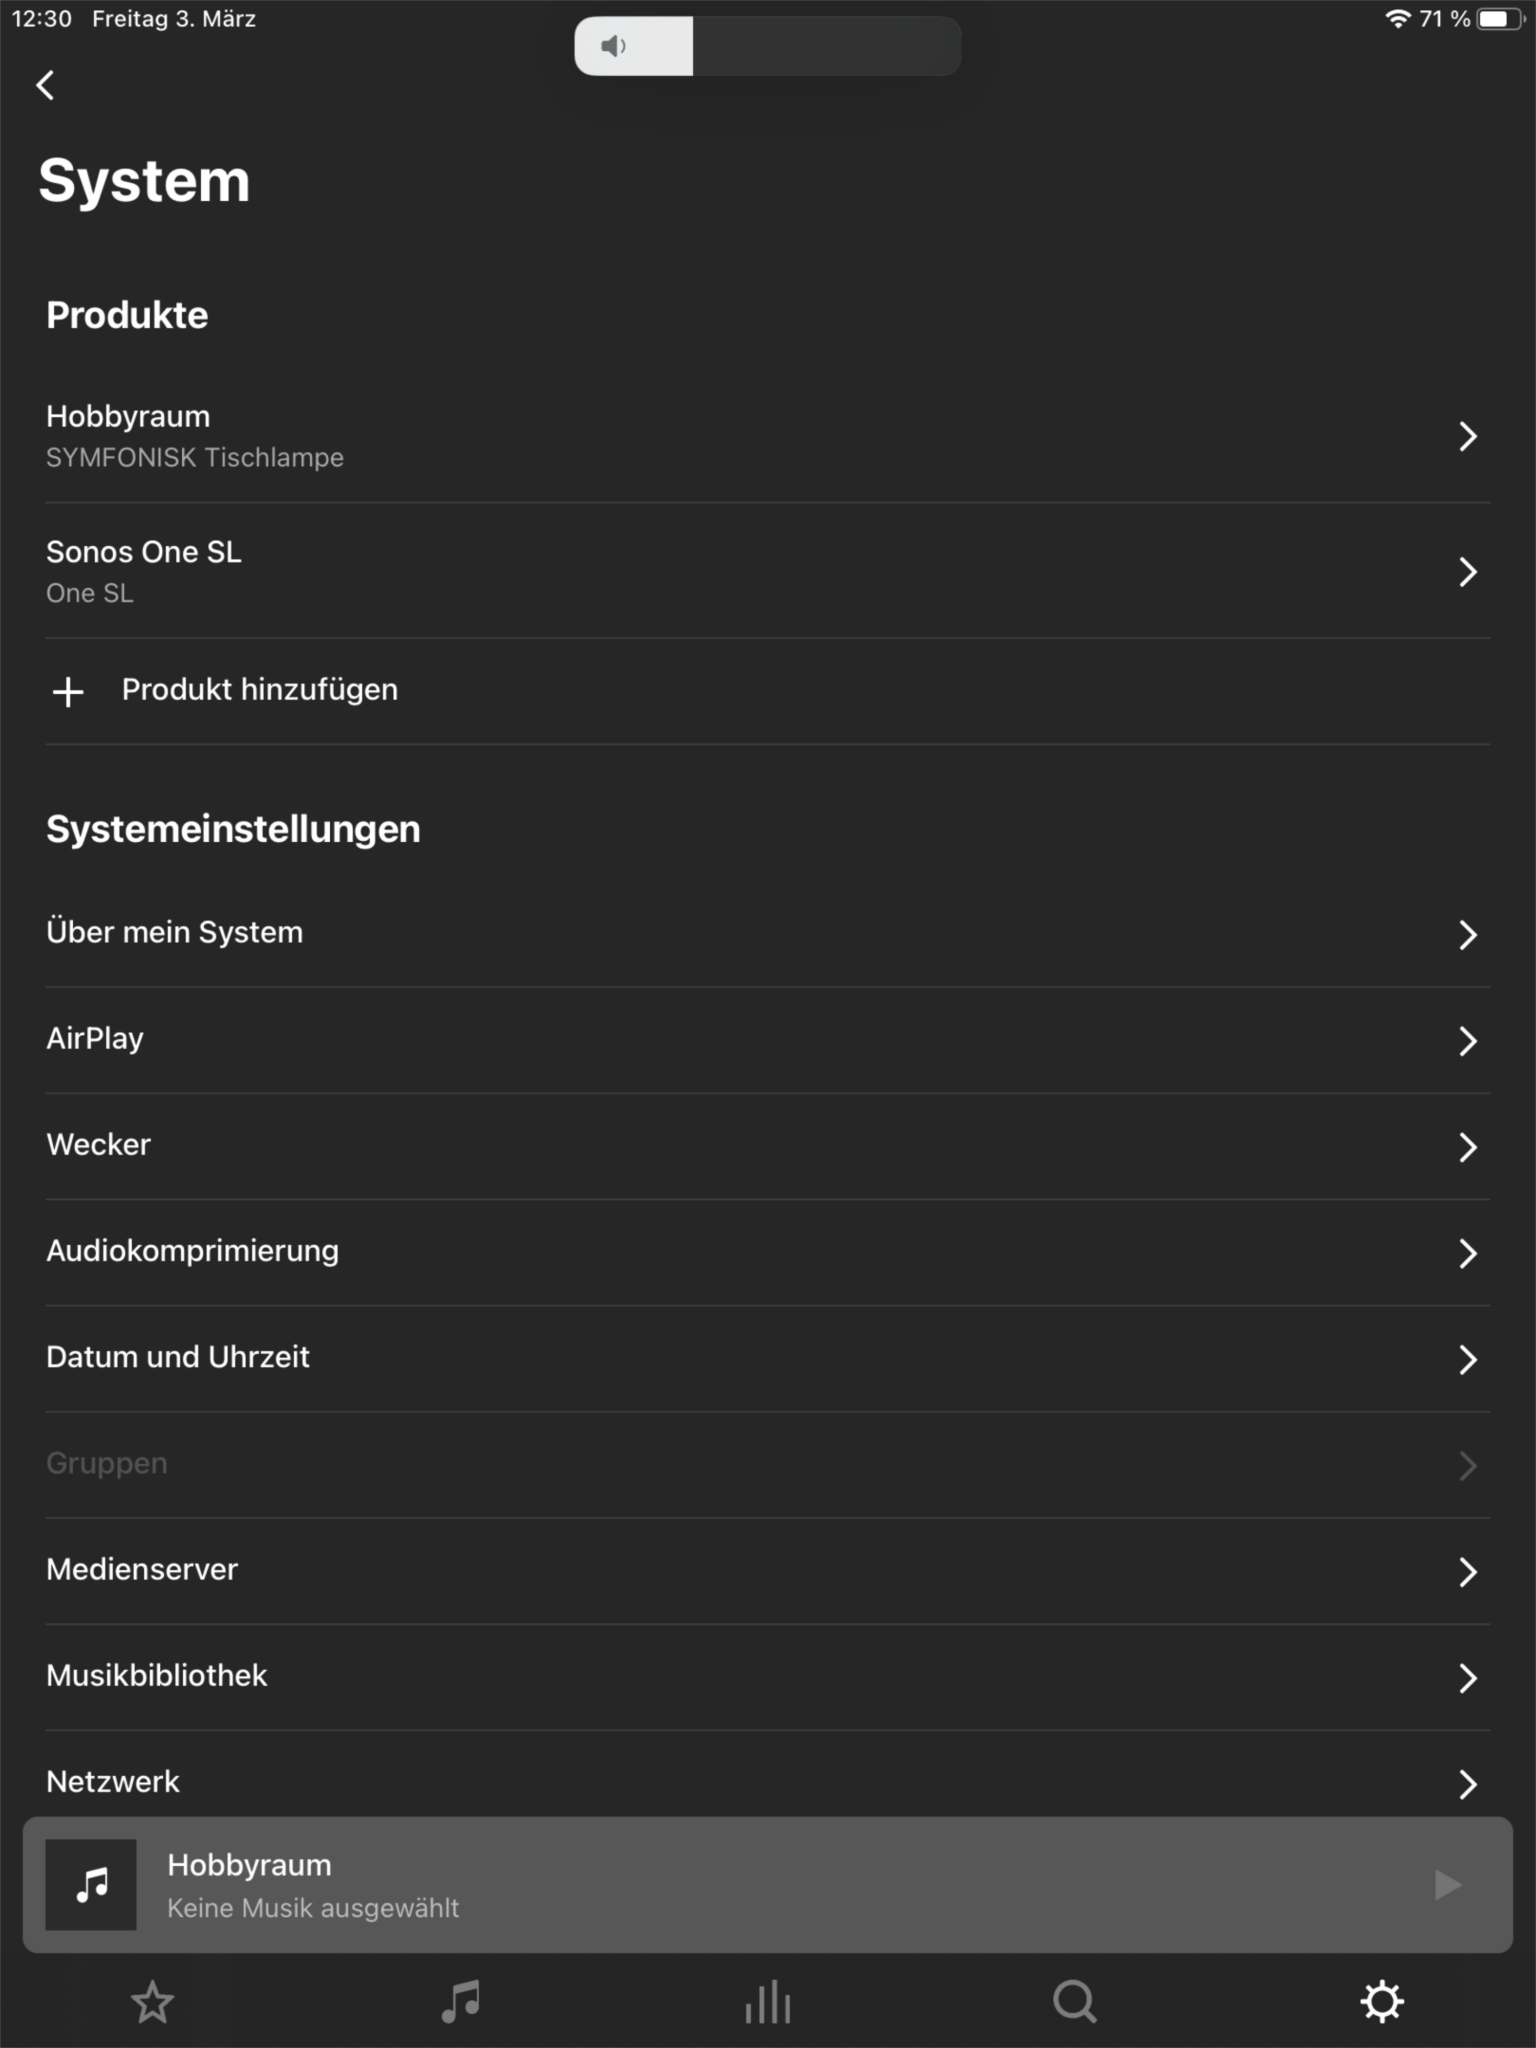Expand Hobbyraum SYMFONISK Tischlampe chevron
This screenshot has width=1536, height=2048.
click(1467, 436)
